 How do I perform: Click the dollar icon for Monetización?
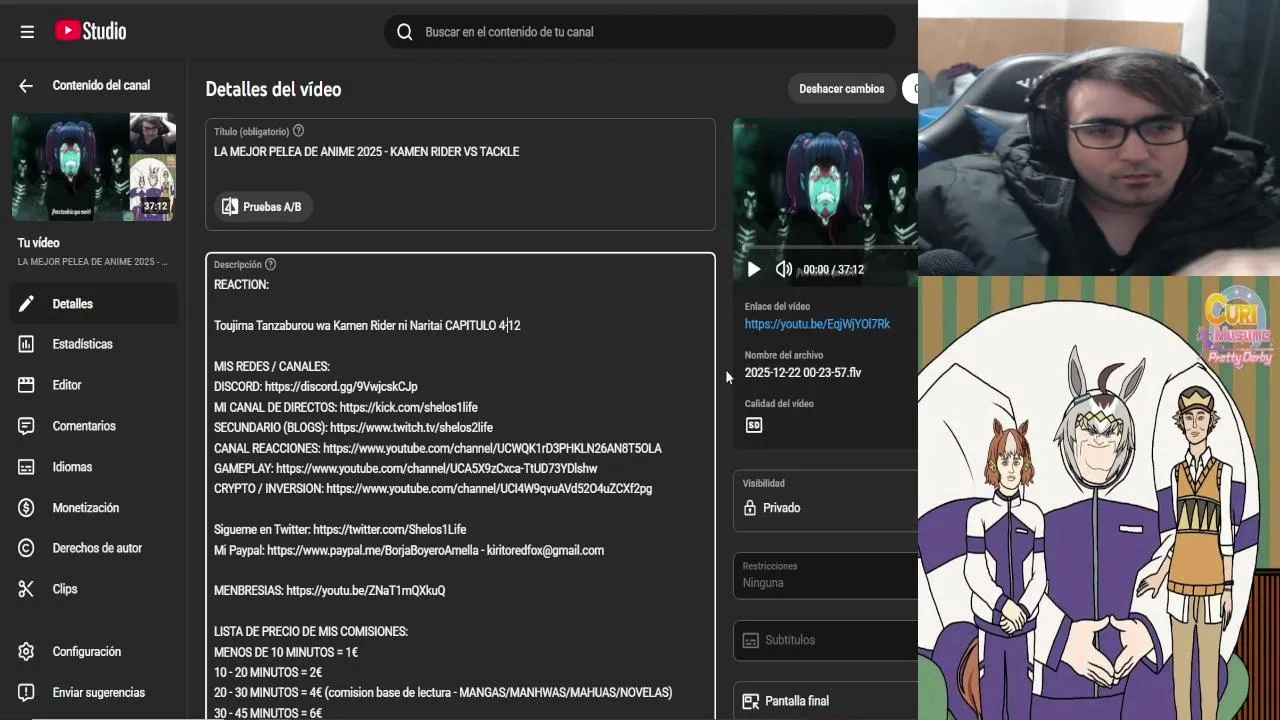27,508
